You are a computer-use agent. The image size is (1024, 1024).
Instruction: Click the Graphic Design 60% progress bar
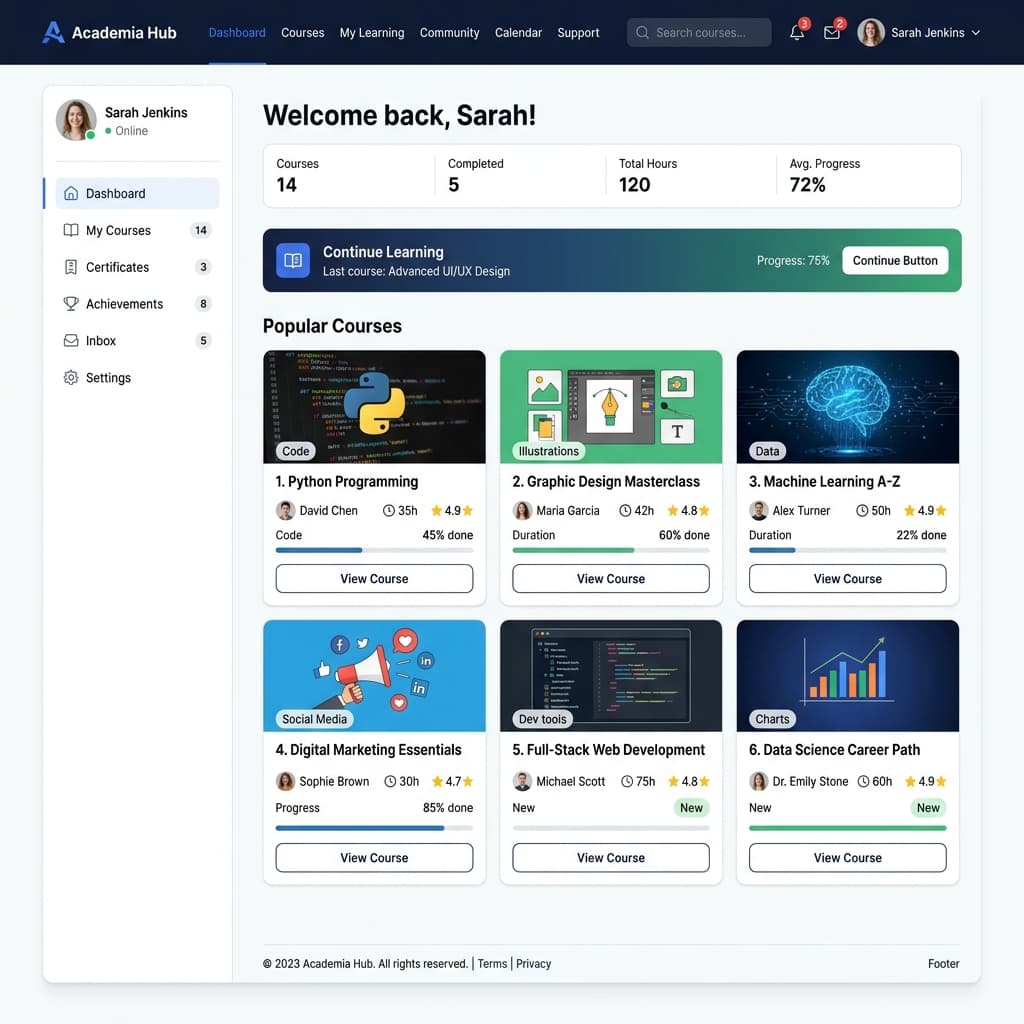[611, 550]
